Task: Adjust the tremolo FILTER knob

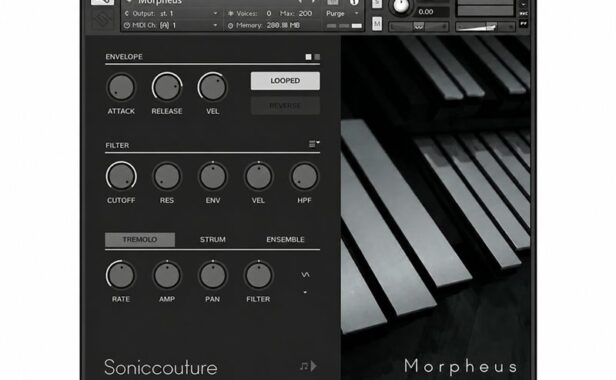Action: (258, 275)
